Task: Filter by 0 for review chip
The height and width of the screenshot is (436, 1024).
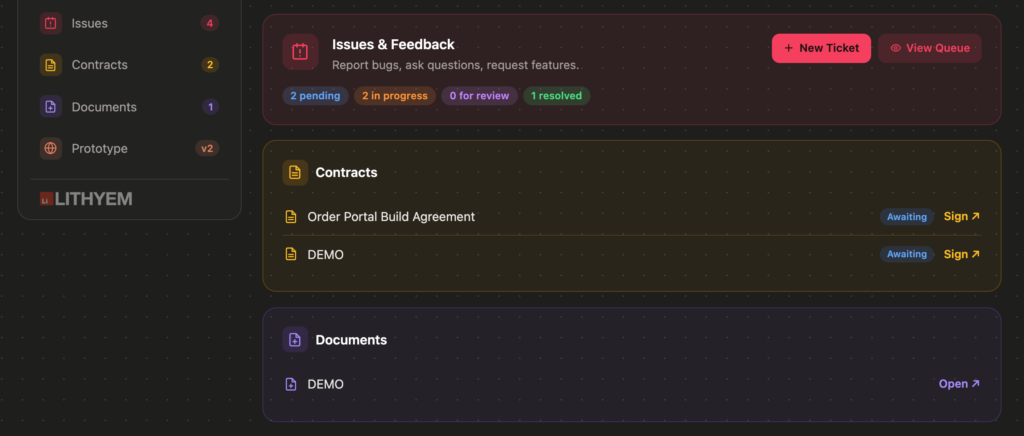Action: coord(479,96)
